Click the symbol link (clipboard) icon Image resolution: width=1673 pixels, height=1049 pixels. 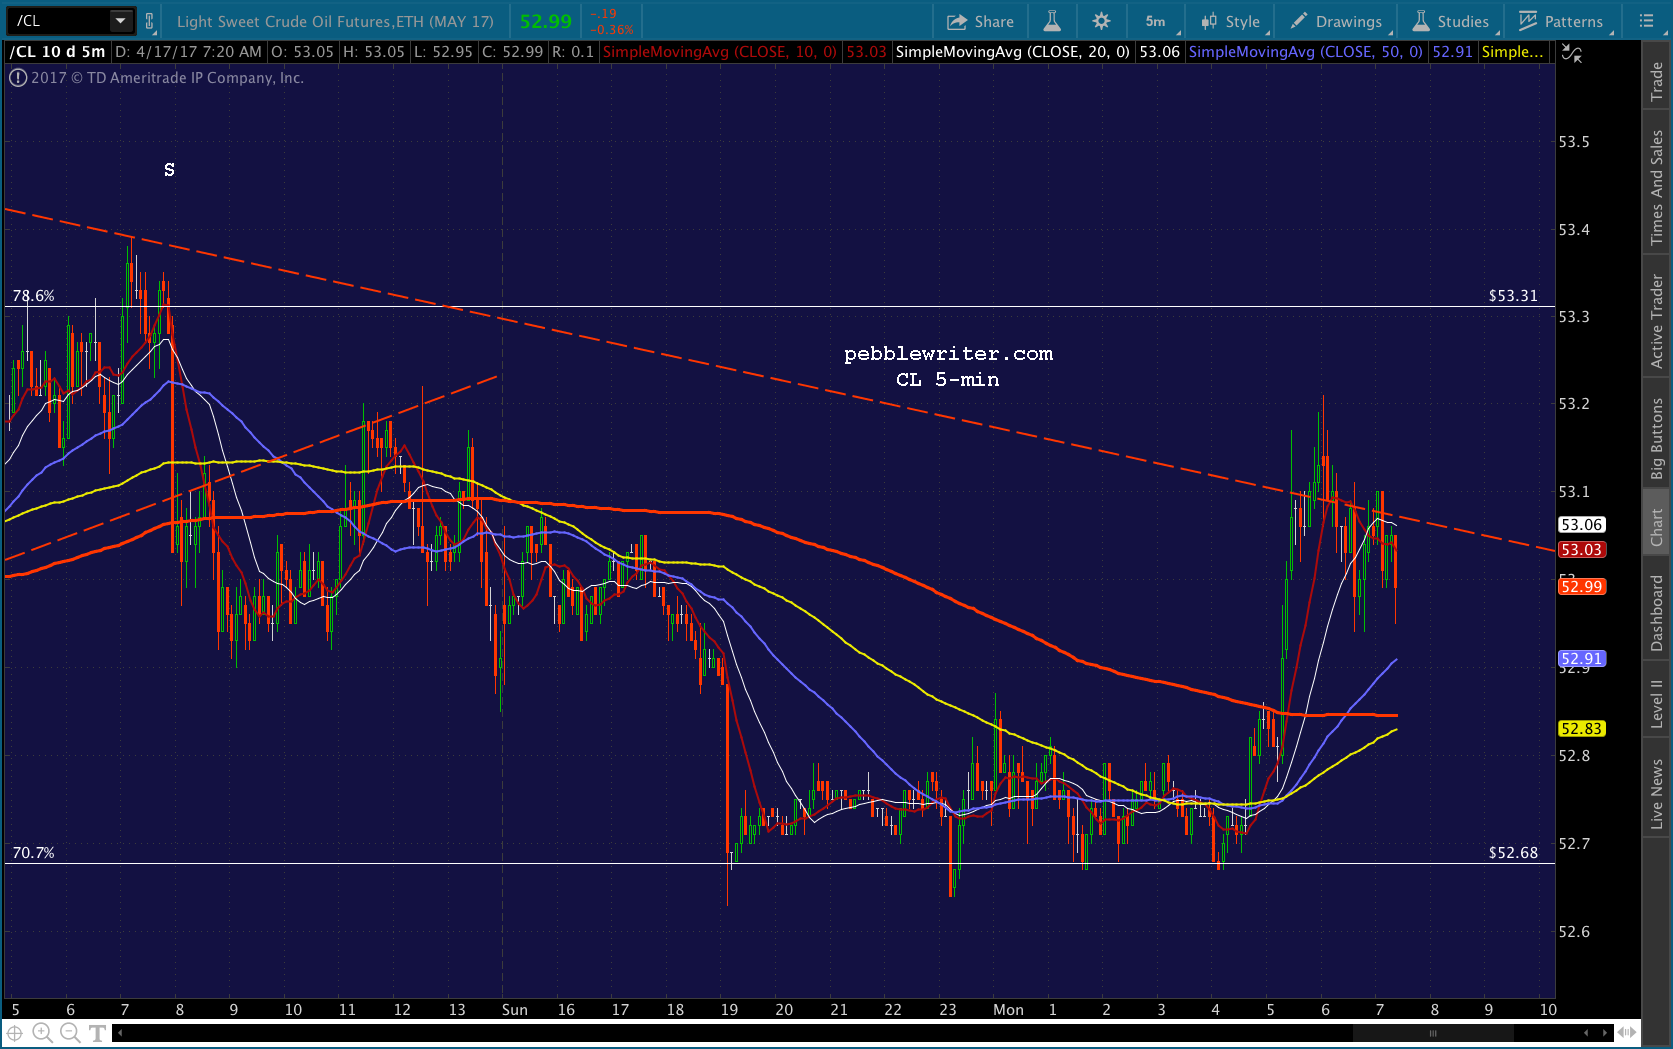tap(149, 21)
